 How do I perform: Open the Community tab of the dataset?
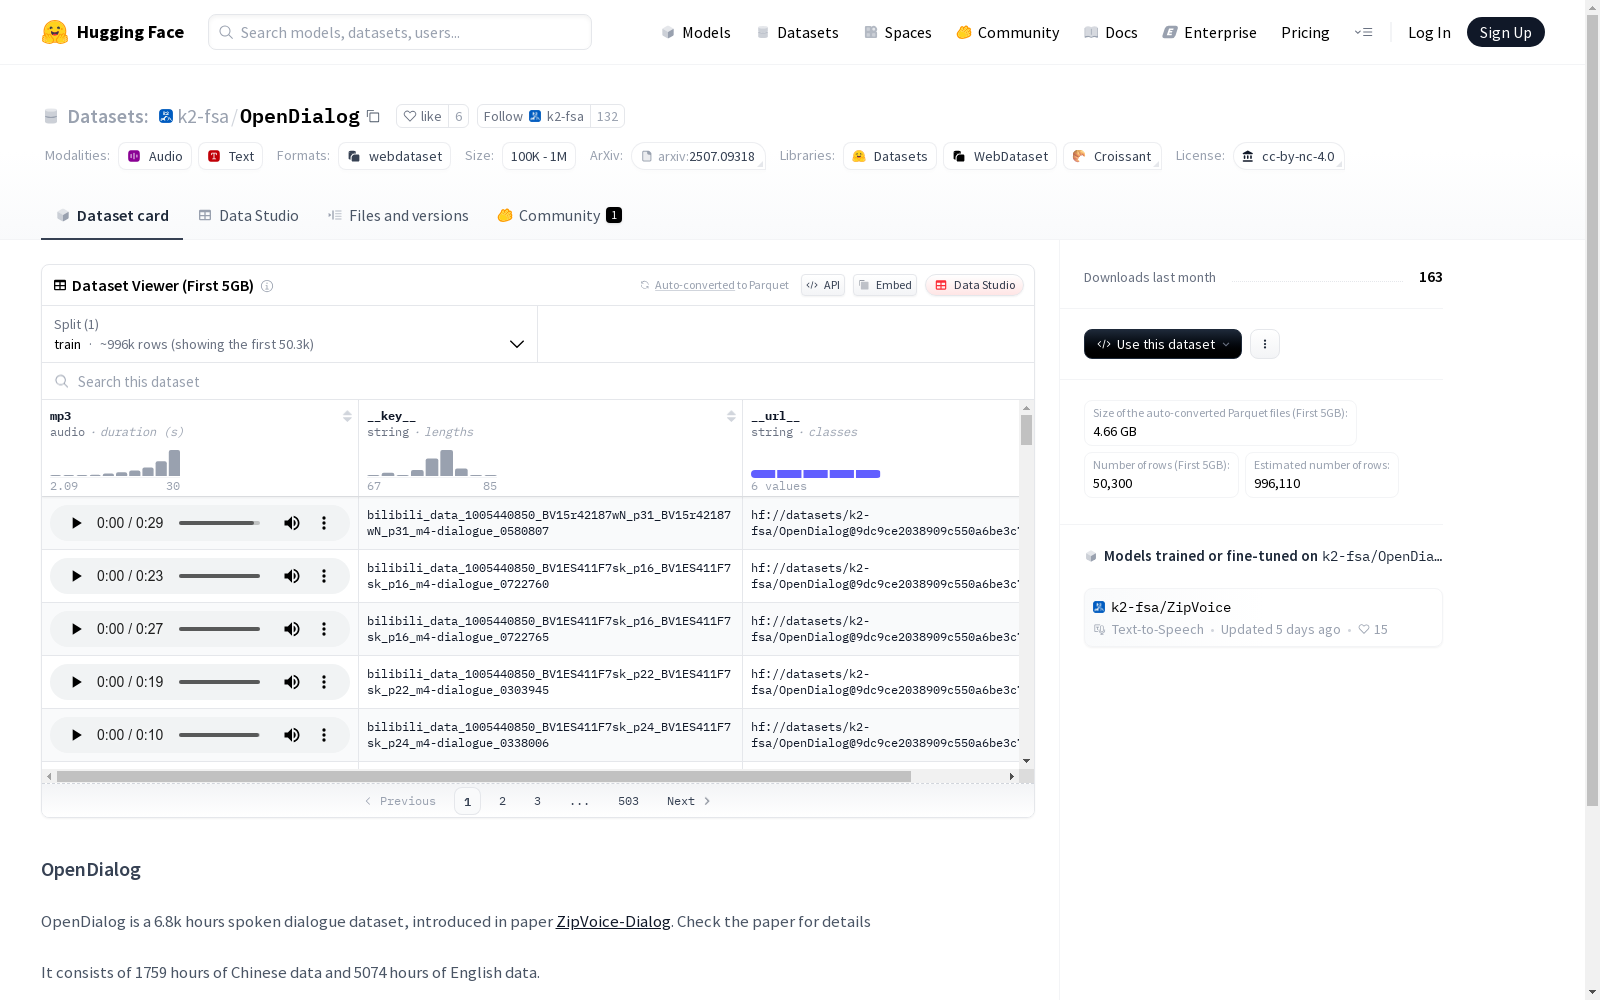point(559,216)
